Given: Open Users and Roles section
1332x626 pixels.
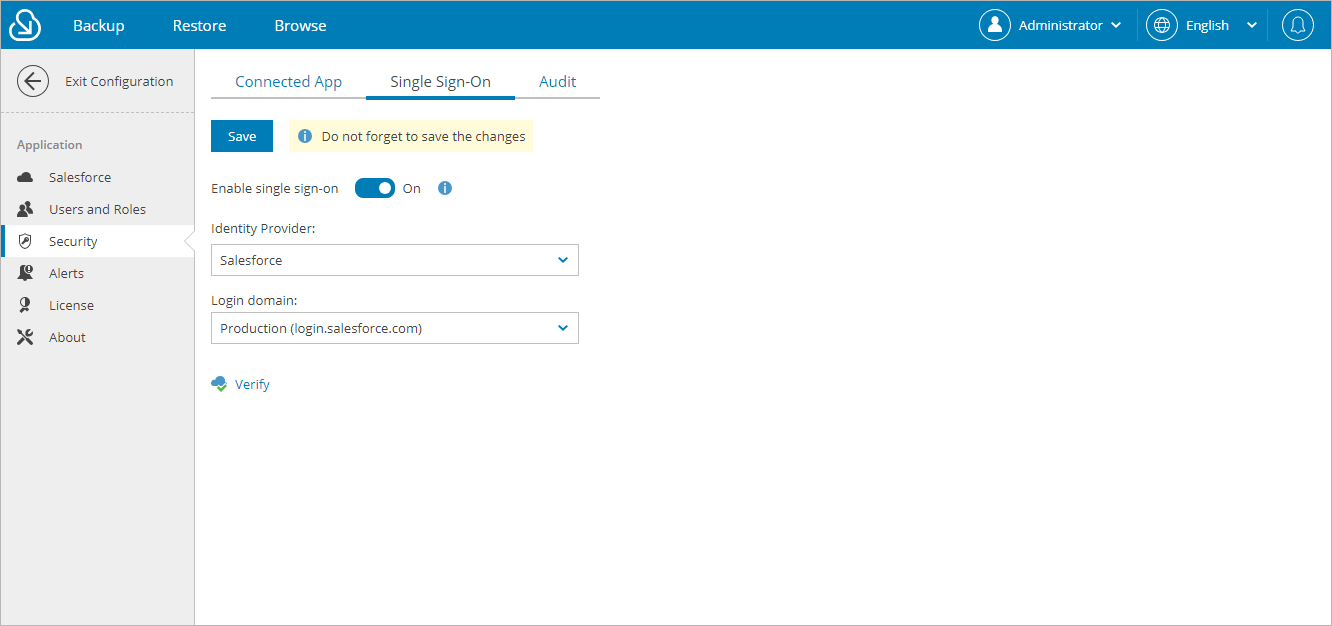Looking at the screenshot, I should (x=98, y=209).
